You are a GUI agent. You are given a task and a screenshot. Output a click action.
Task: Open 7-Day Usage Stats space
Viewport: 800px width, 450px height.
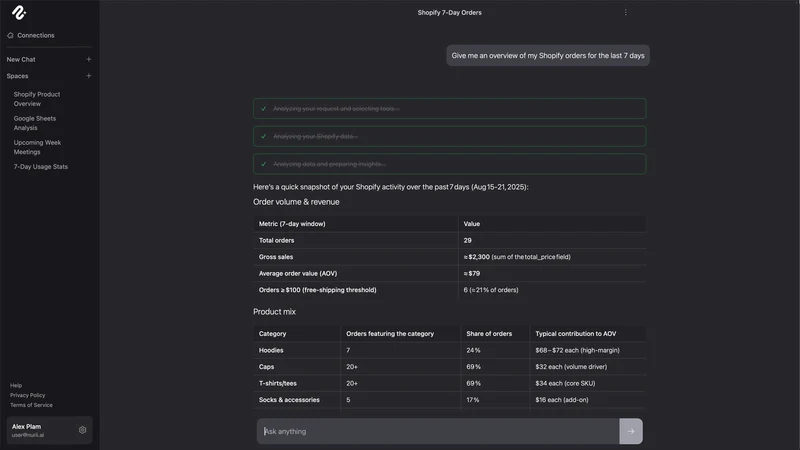pos(40,166)
